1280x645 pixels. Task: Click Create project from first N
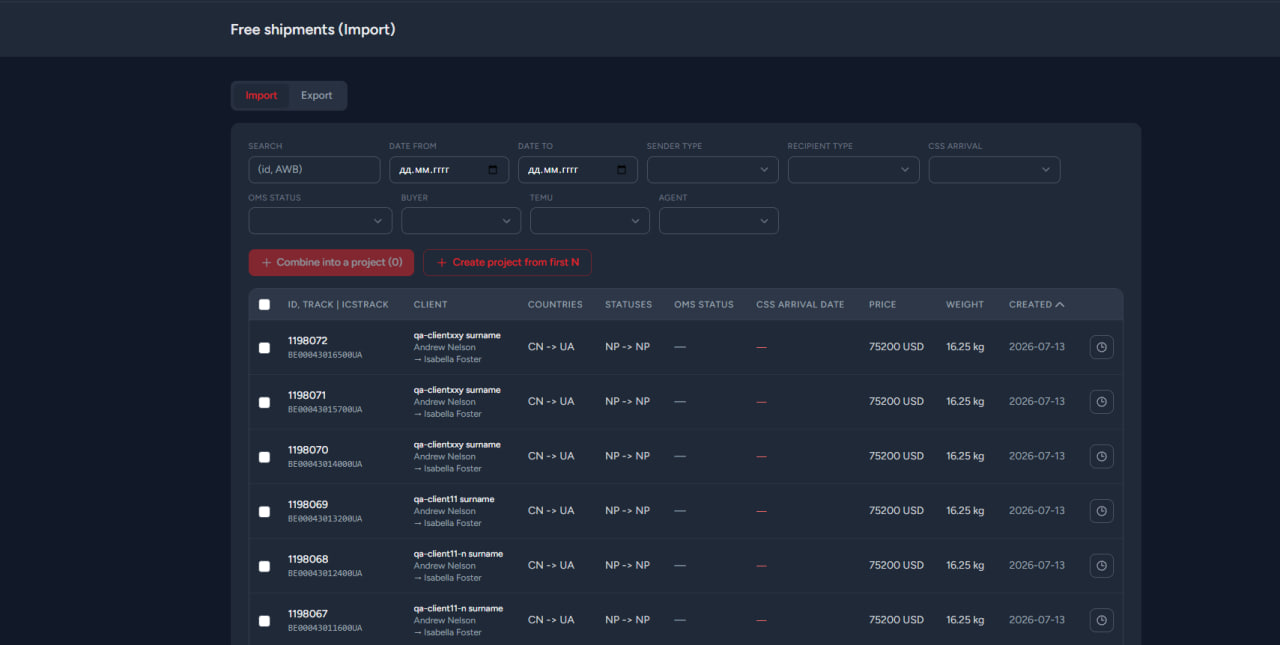click(507, 262)
